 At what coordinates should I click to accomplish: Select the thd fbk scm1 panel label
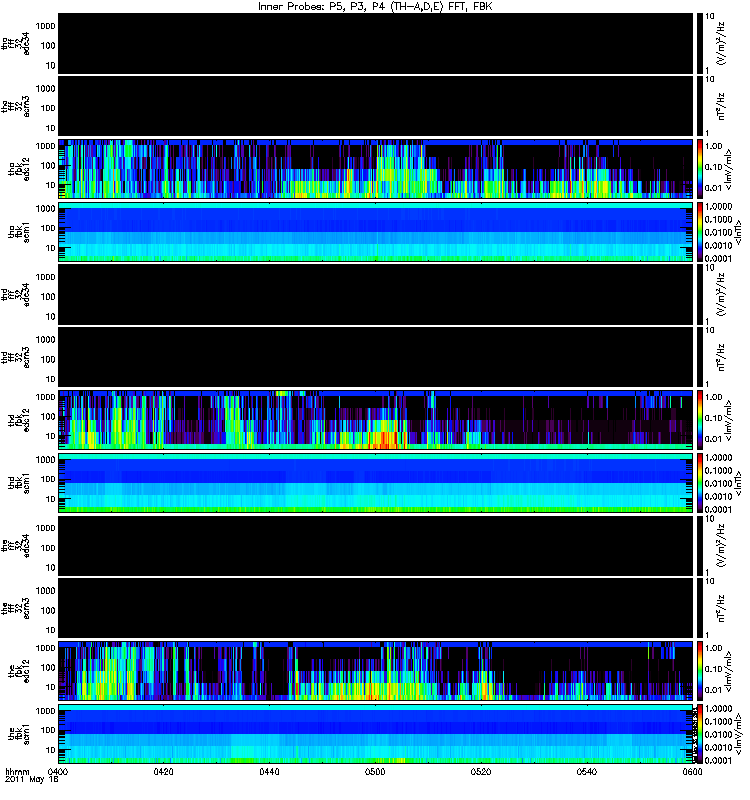point(19,483)
